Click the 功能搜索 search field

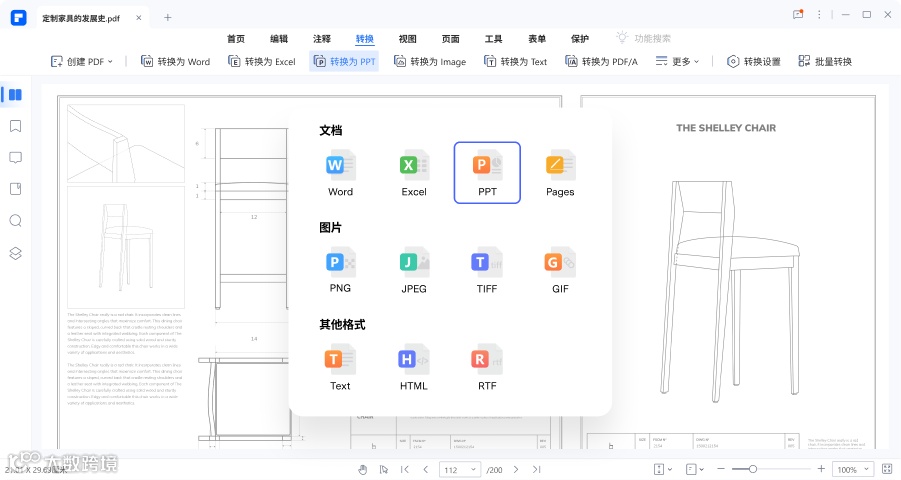click(x=644, y=39)
